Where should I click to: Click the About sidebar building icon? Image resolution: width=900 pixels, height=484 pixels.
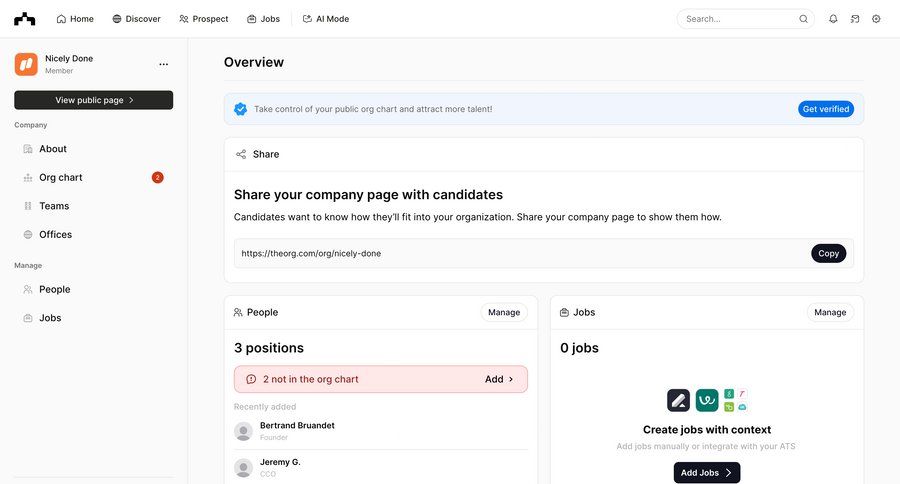tap(28, 149)
